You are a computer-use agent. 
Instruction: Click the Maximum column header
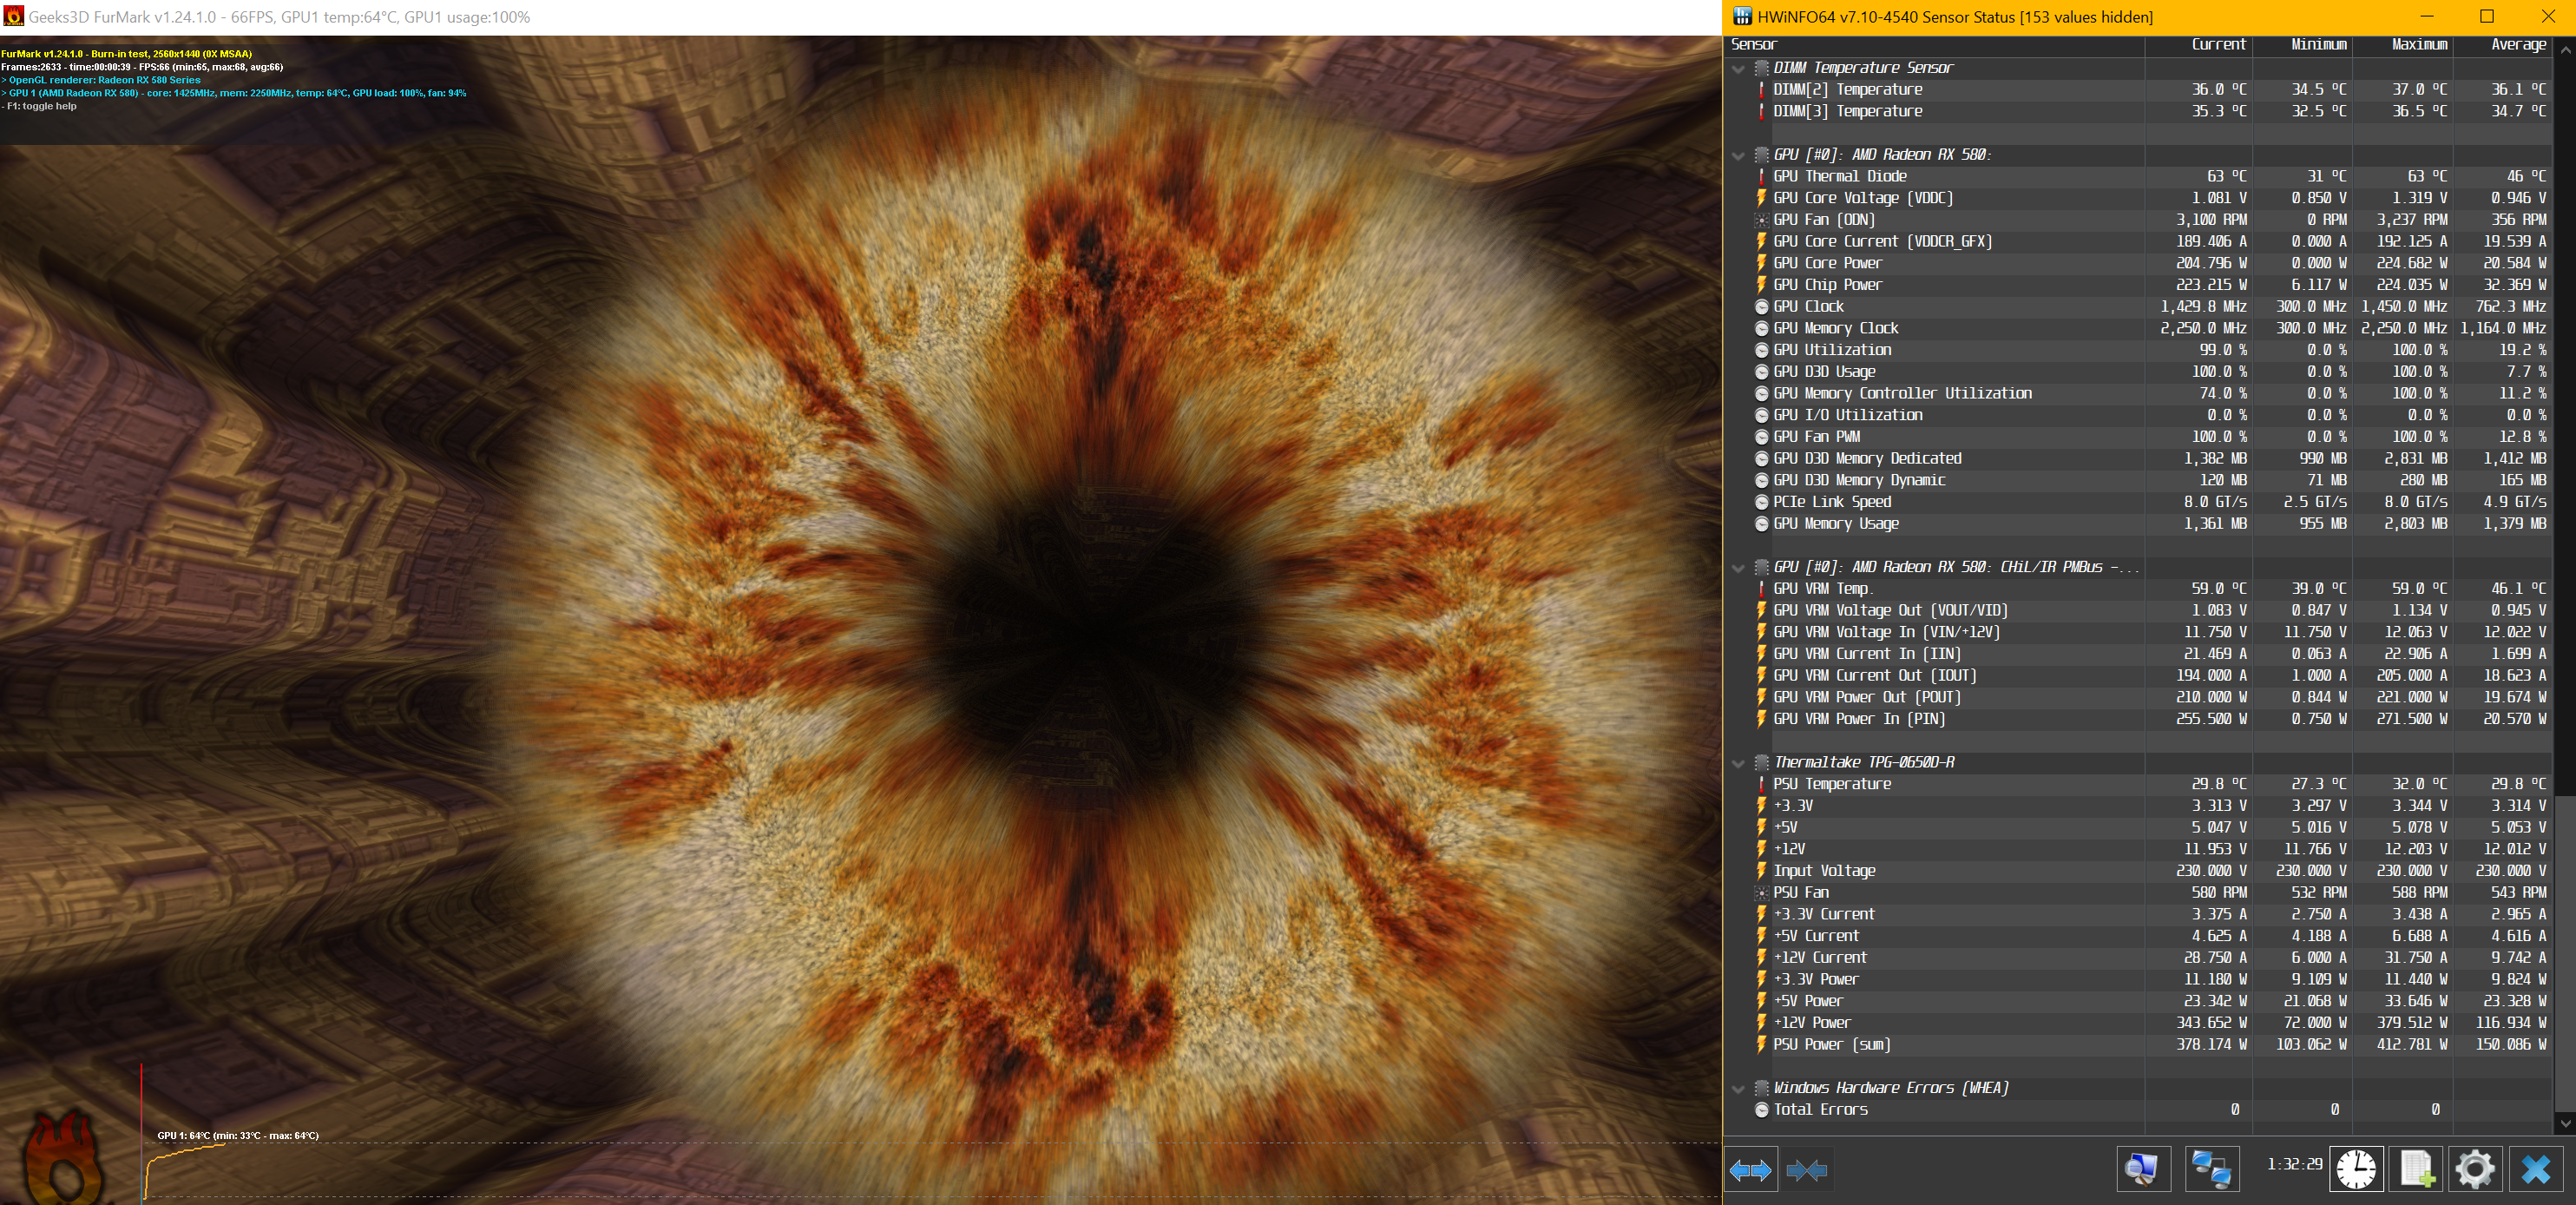point(2418,45)
